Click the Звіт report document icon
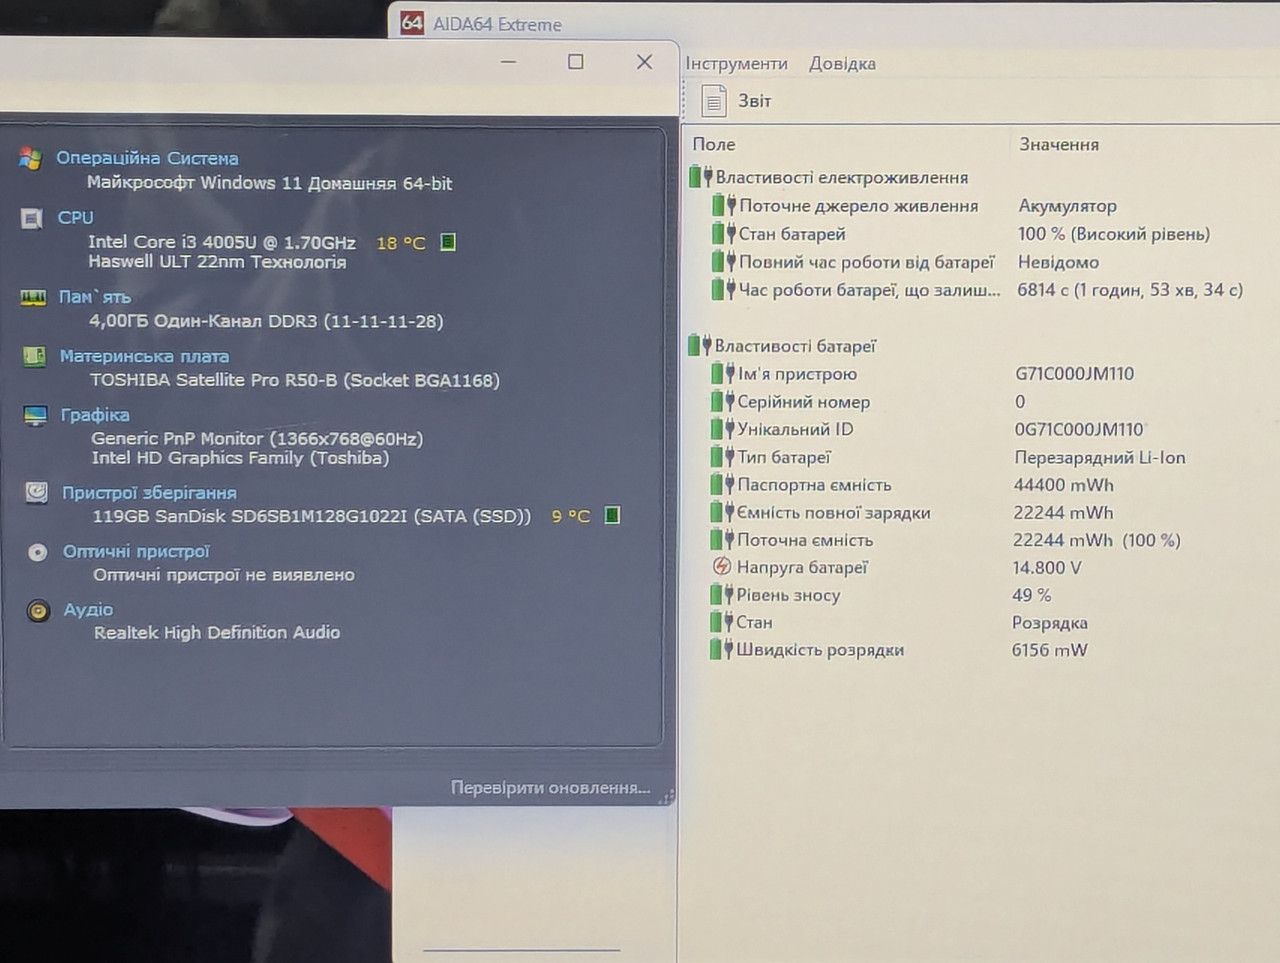The image size is (1280, 963). 714,100
